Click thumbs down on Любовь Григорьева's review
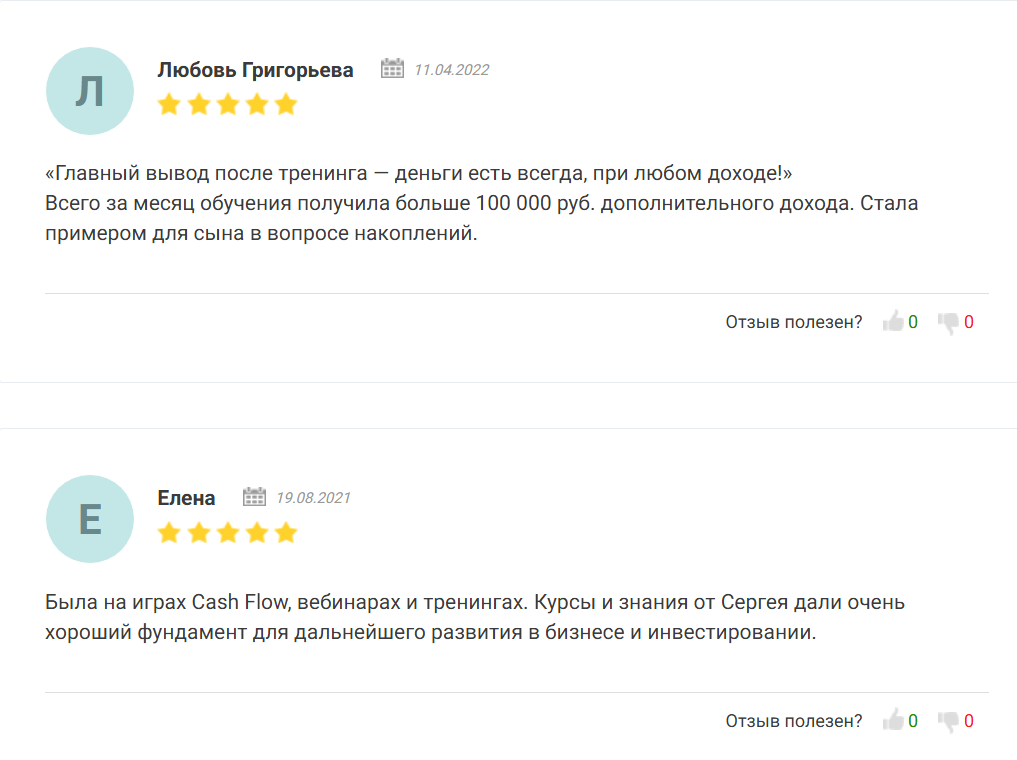The image size is (1017, 760). [948, 322]
